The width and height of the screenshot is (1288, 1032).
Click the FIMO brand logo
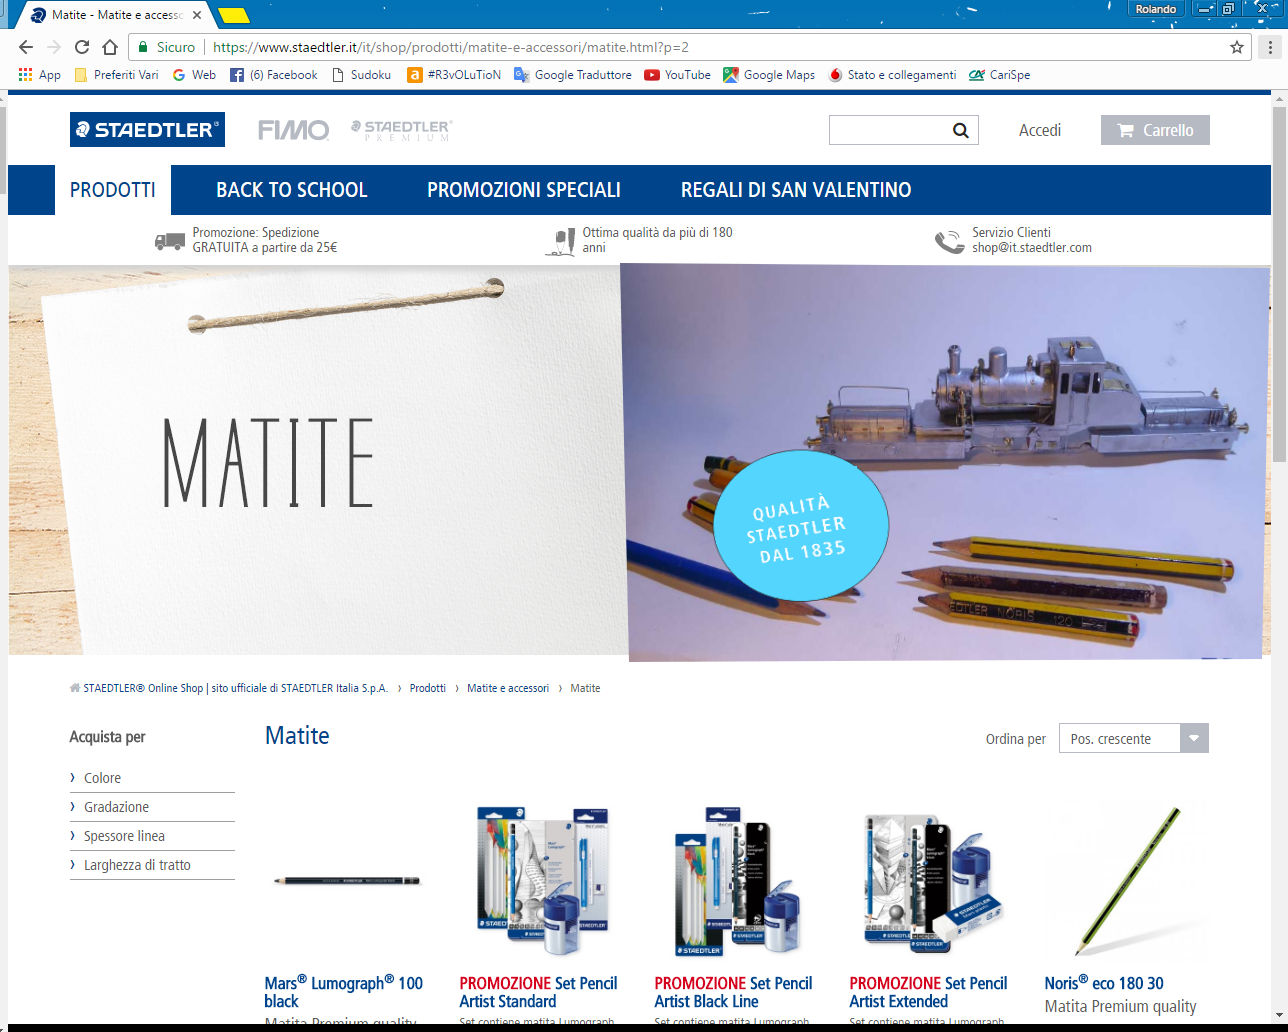[293, 130]
